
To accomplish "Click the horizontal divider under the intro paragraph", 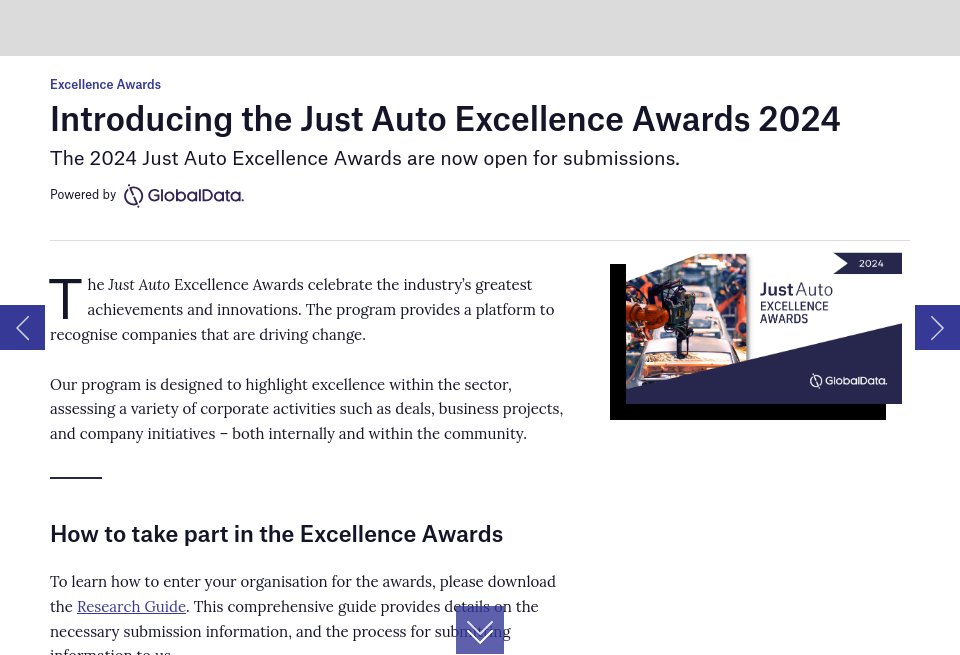I will (76, 477).
